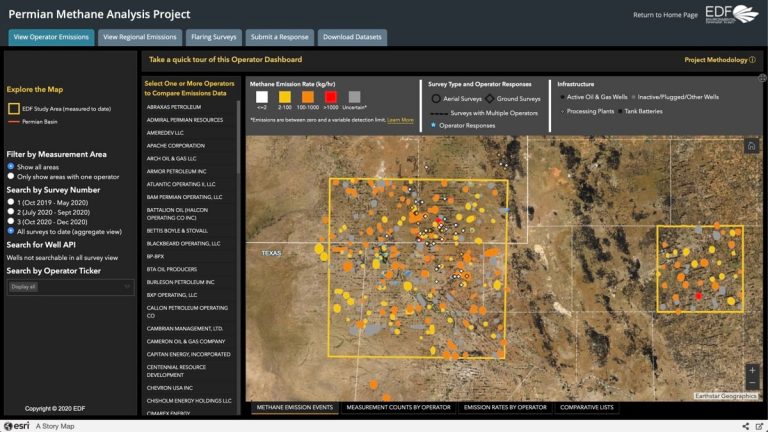The height and width of the screenshot is (432, 768).
Task: Select CALLON PETROLEUM OPERATING CO operator
Action: (187, 312)
